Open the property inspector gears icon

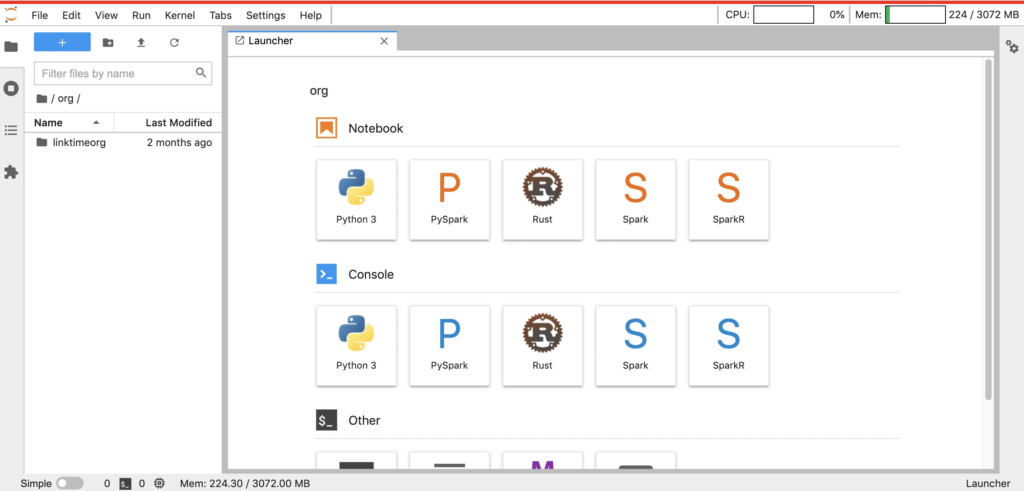pos(1012,46)
